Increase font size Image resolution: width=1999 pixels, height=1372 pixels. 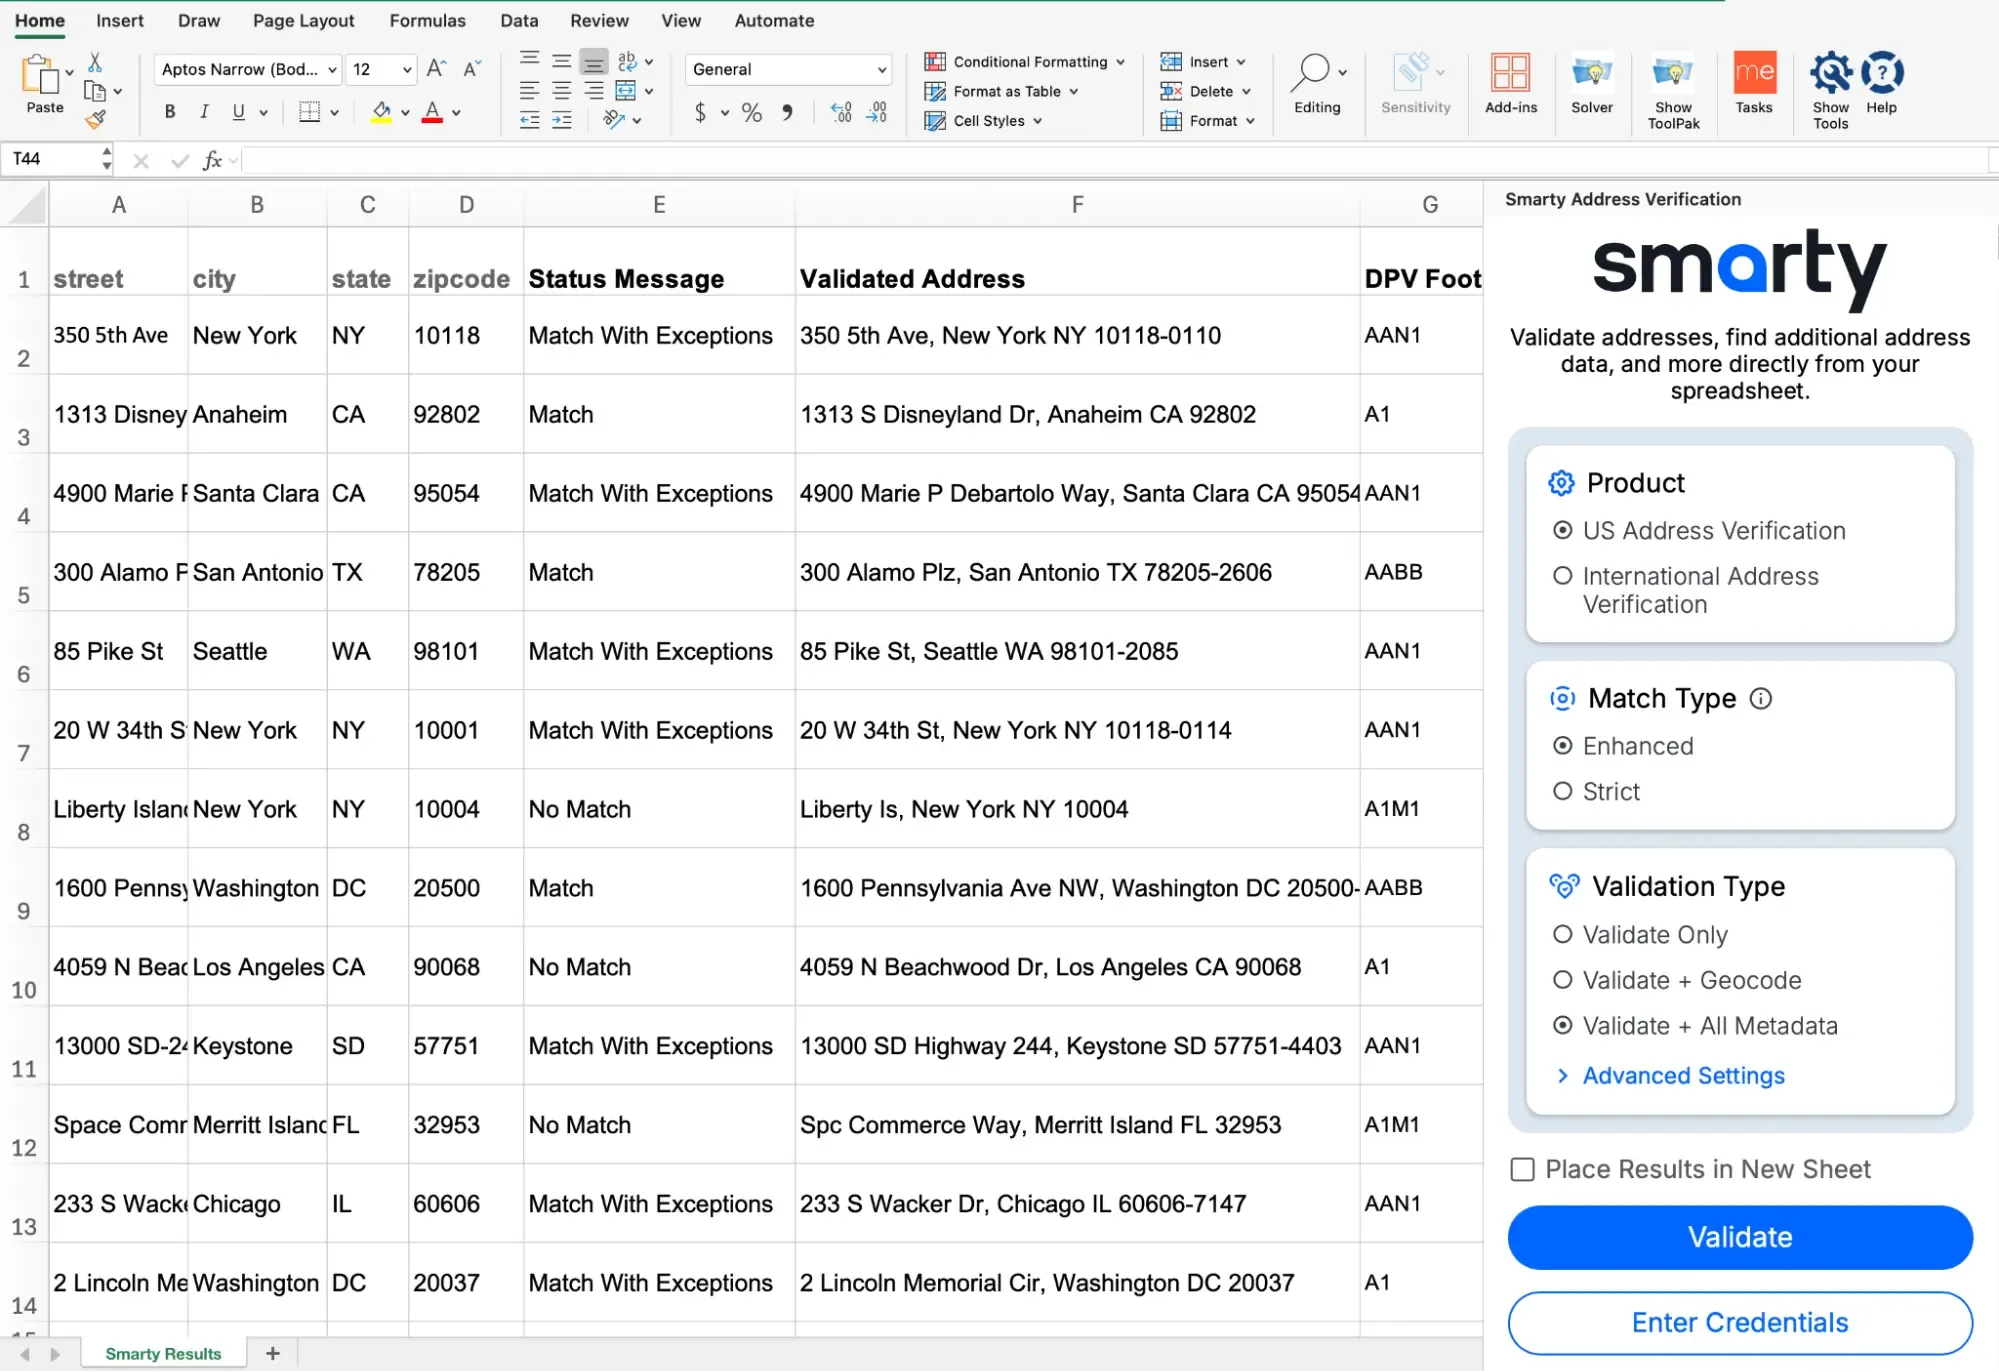pos(436,68)
